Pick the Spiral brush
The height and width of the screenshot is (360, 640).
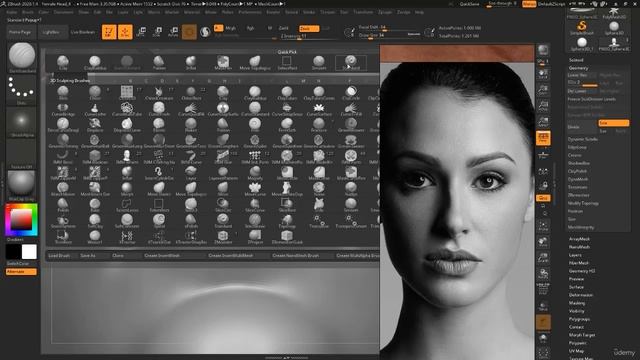(159, 220)
